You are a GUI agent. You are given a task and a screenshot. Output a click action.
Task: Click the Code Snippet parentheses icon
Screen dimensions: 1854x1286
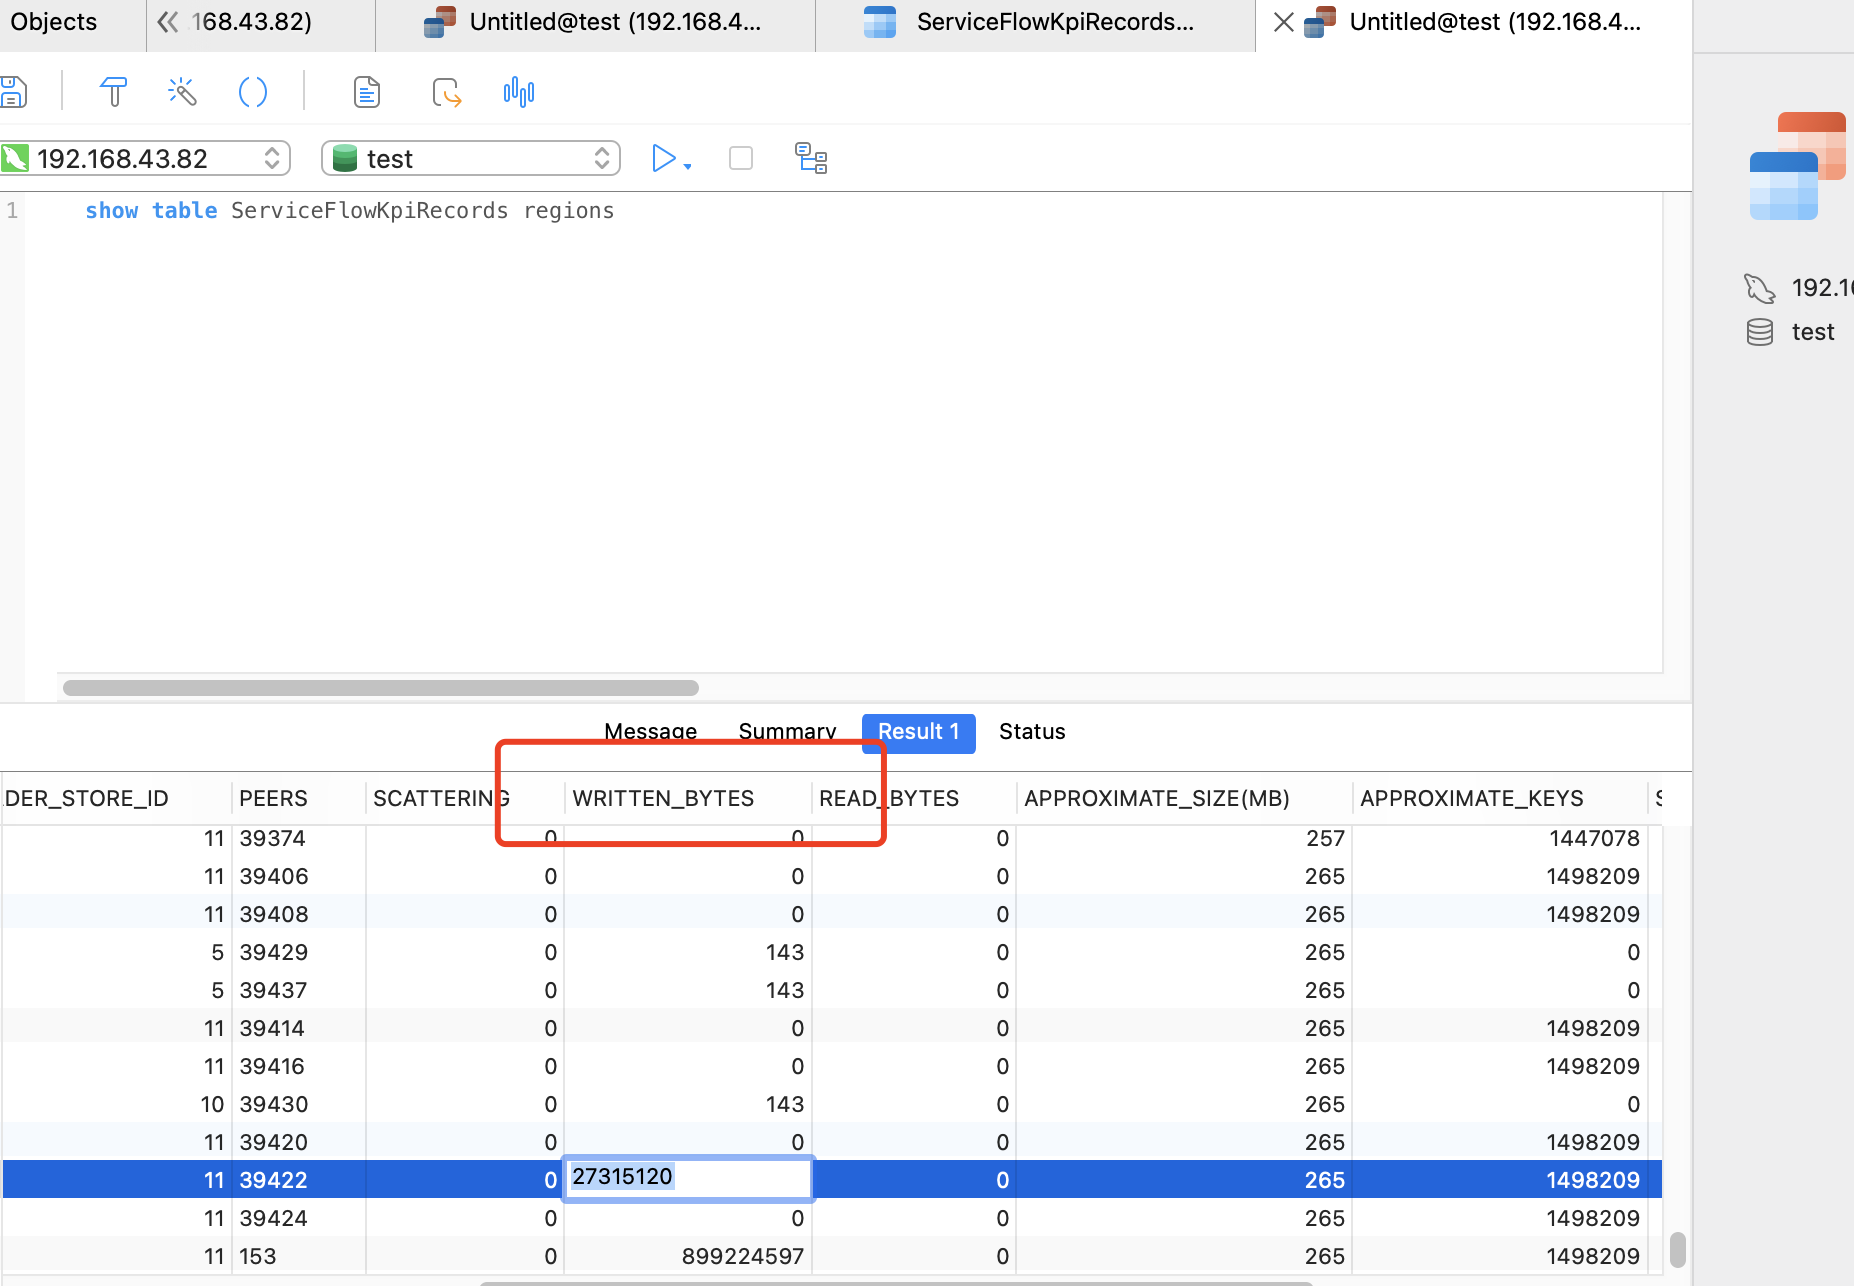click(x=253, y=93)
